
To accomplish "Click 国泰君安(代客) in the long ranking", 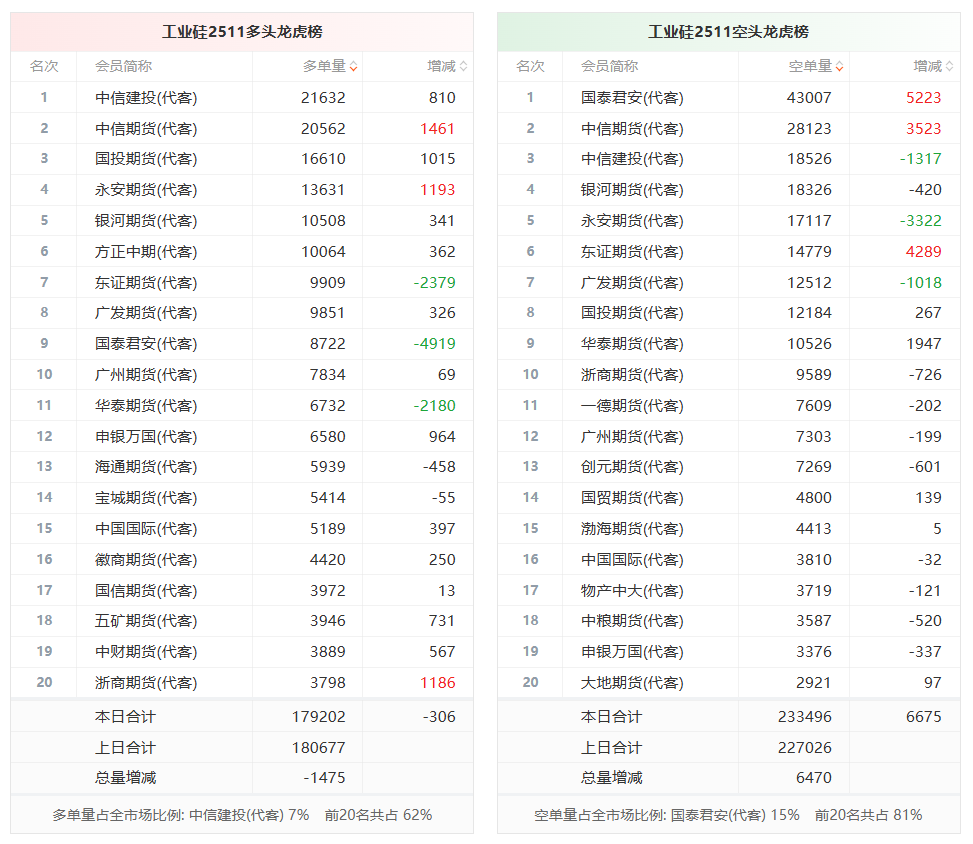I will (x=146, y=344).
